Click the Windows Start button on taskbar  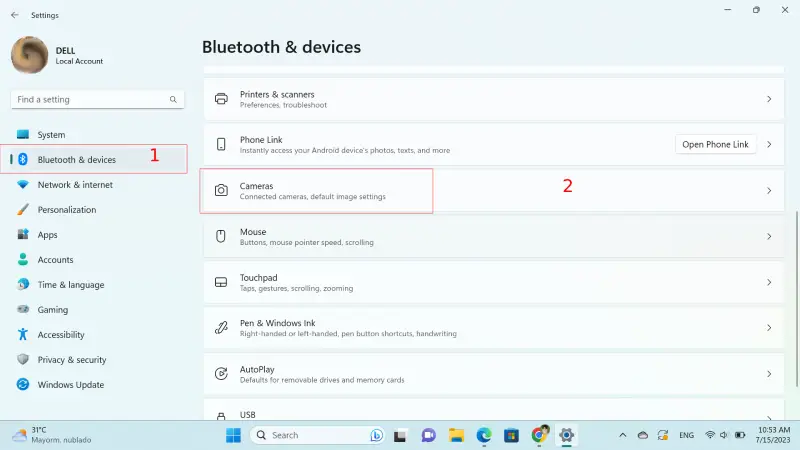point(233,435)
